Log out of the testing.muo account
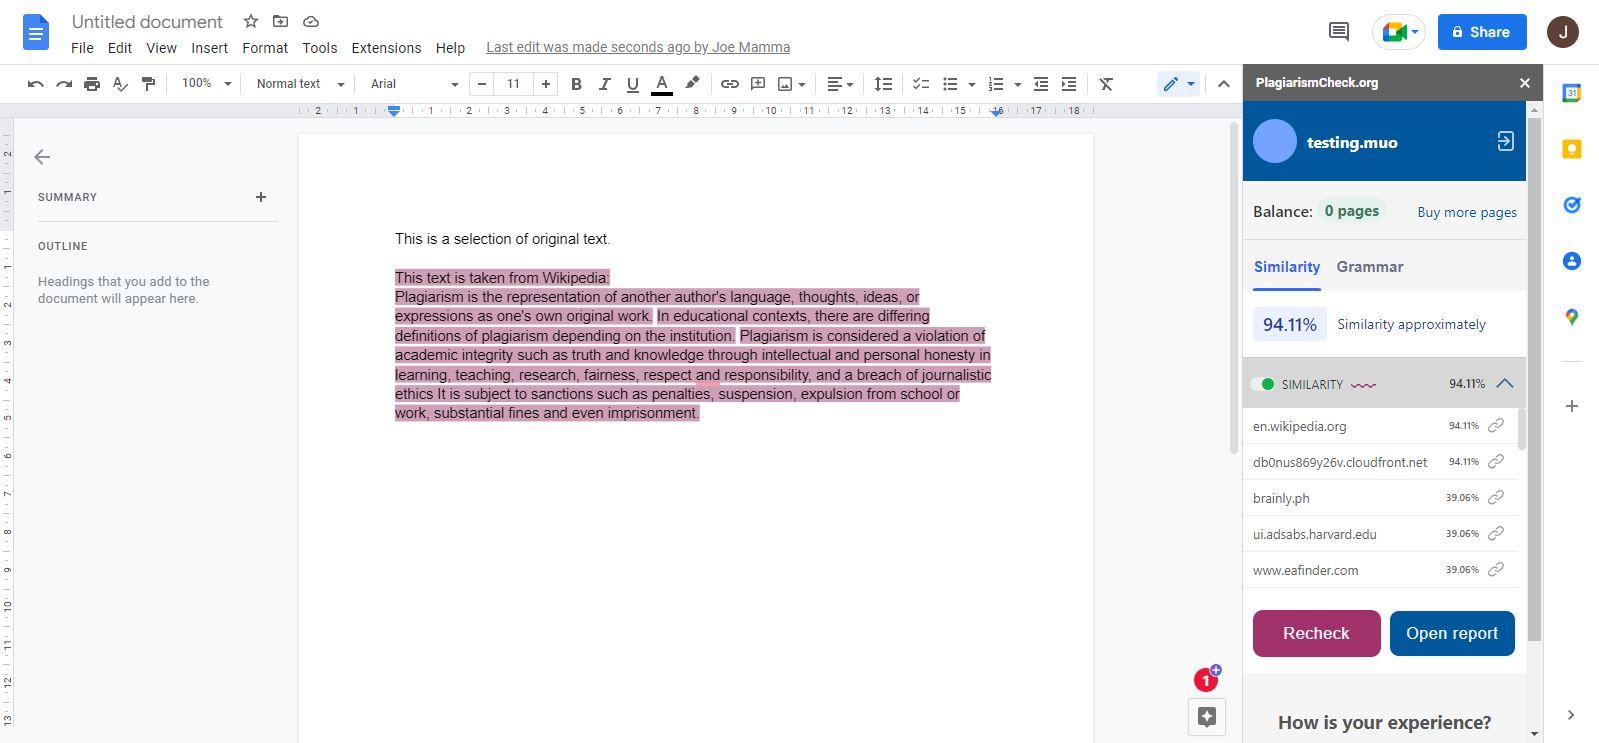 point(1506,142)
